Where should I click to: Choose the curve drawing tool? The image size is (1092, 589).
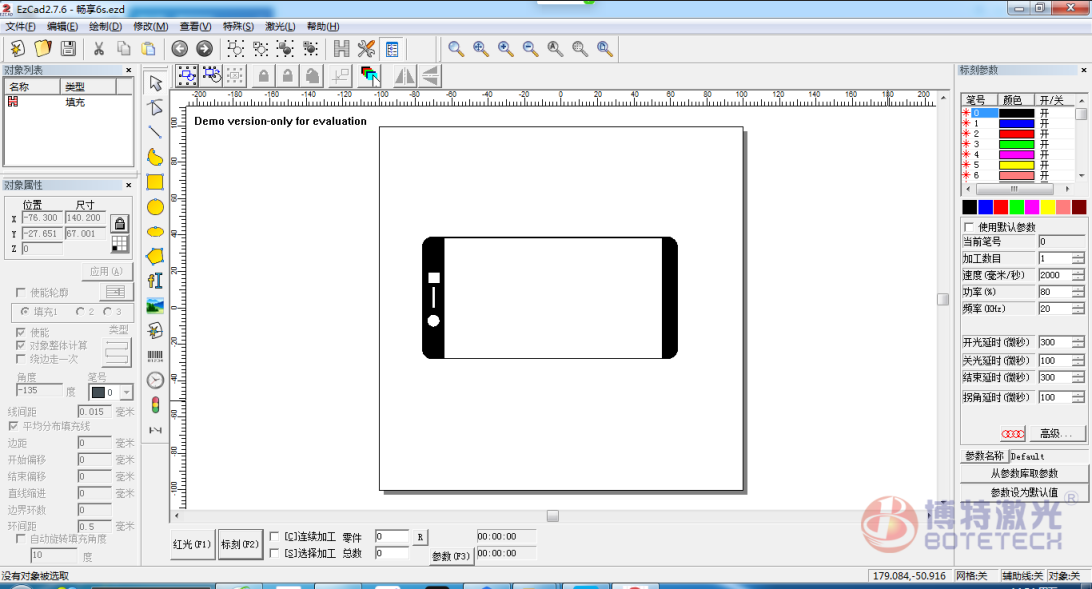coord(155,157)
